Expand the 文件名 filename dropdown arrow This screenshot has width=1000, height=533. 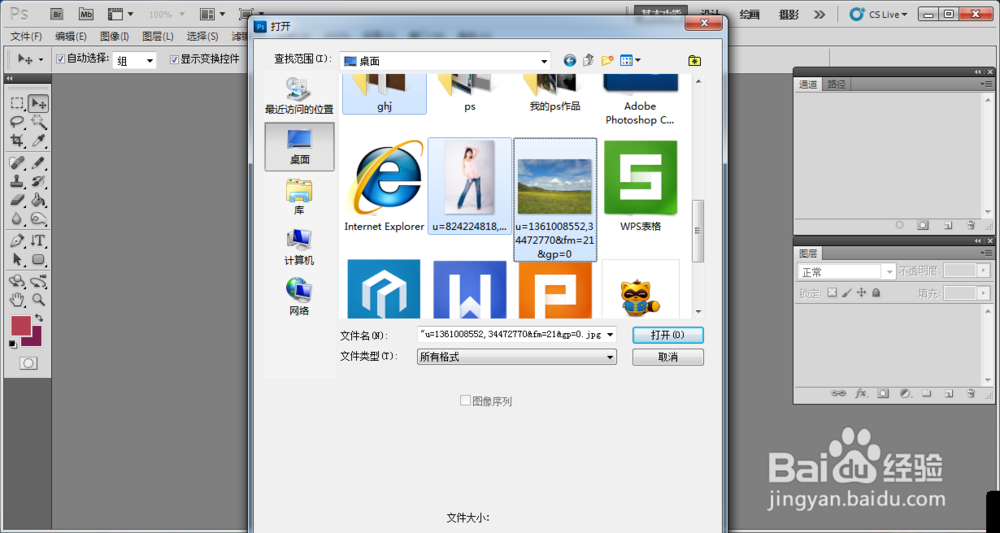(611, 335)
